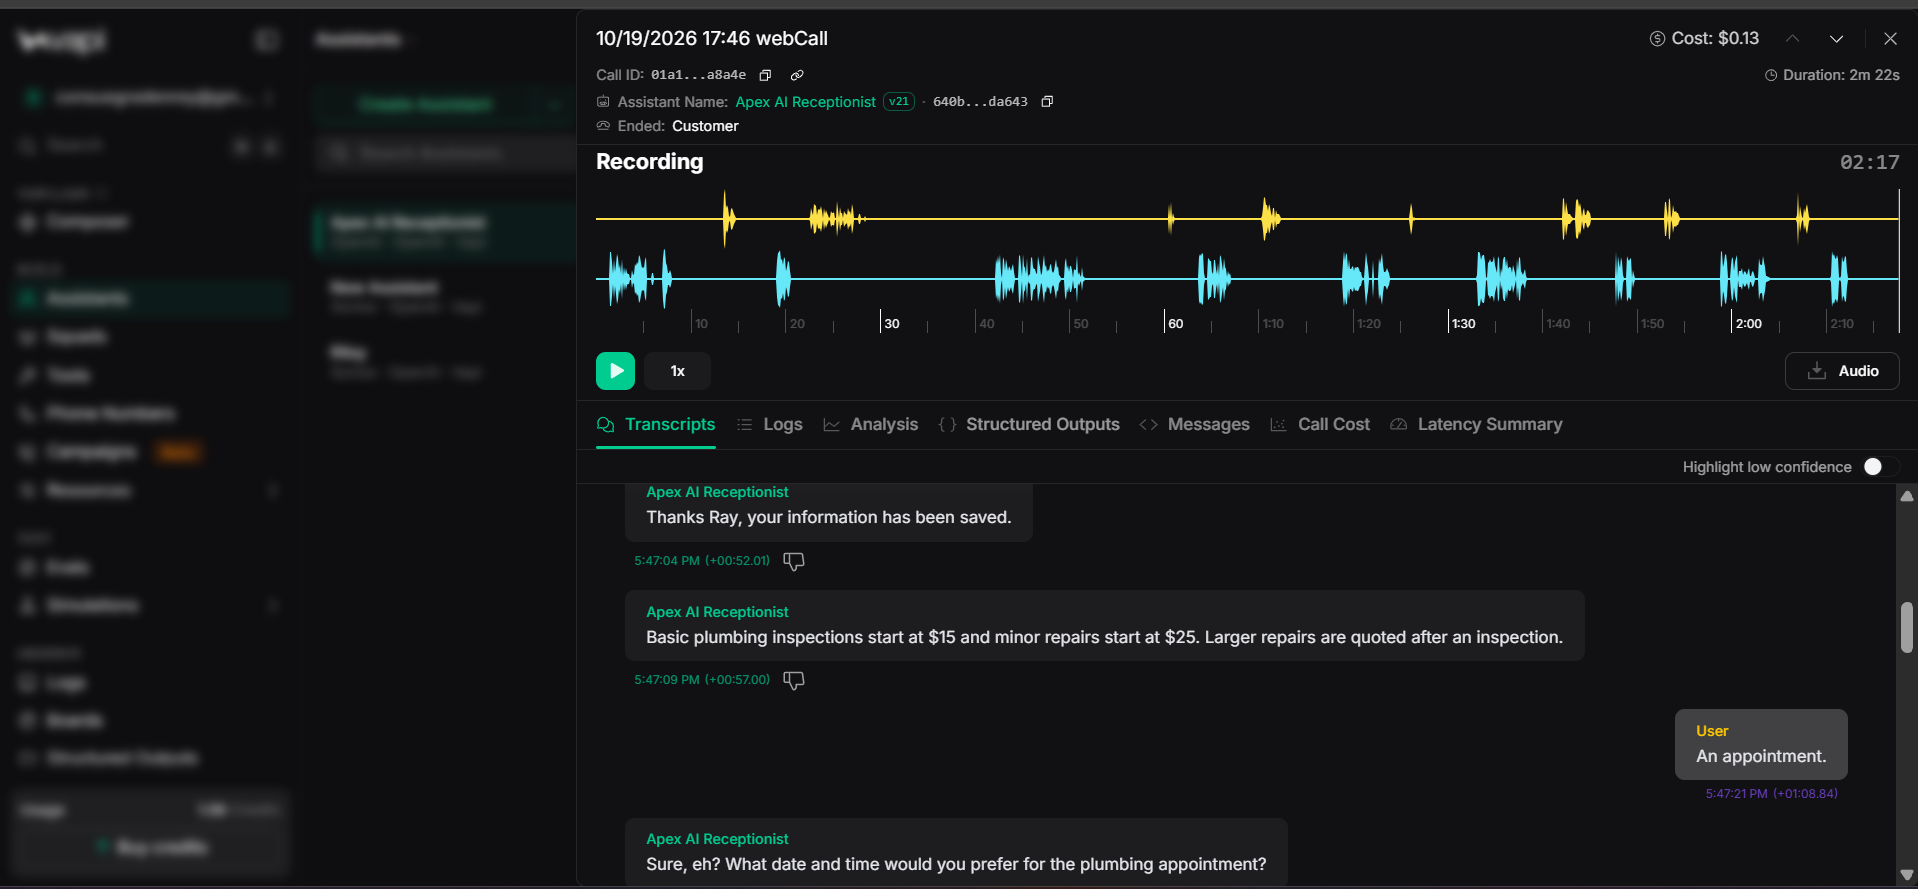Open the Structured Outputs tab
This screenshot has height=889, width=1918.
coord(1029,425)
